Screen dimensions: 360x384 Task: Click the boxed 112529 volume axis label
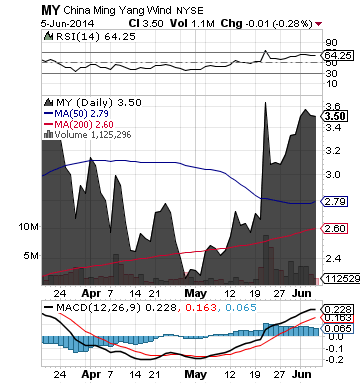pyautogui.click(x=340, y=278)
